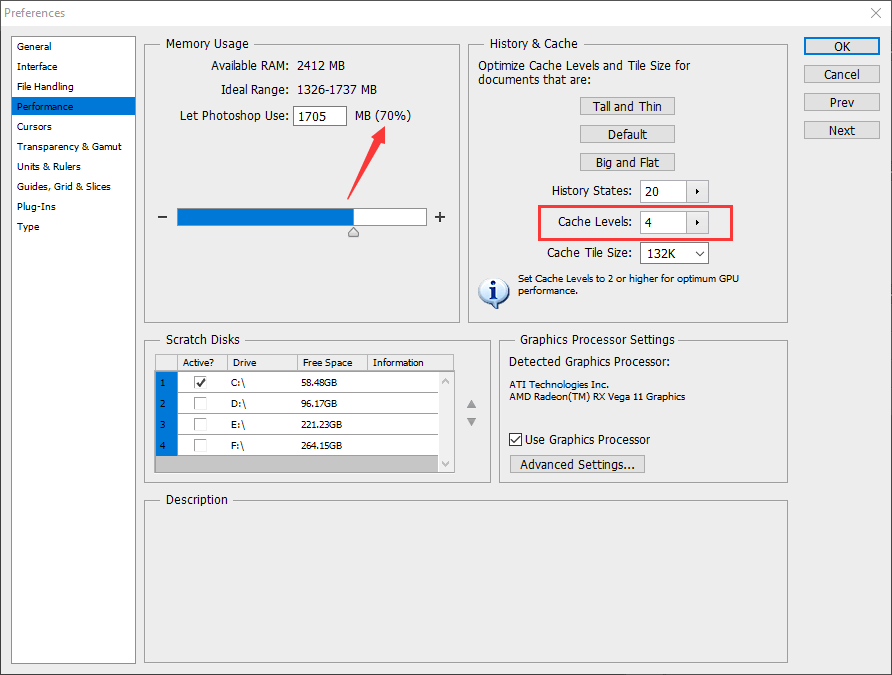Viewport: 892px width, 675px height.
Task: Open the Cache Tile Size dropdown
Action: point(675,253)
